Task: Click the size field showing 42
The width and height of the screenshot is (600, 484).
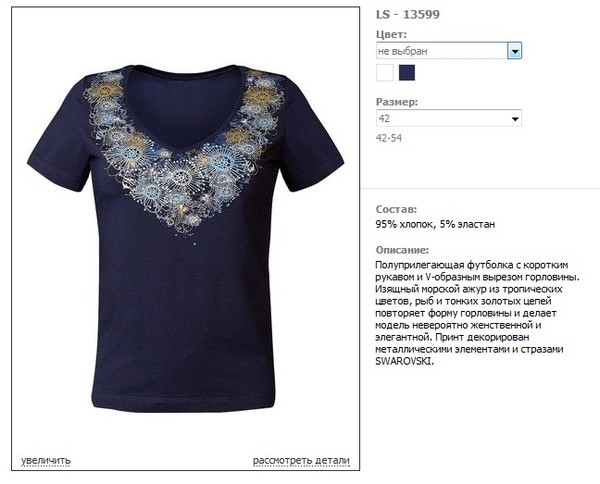Action: pyautogui.click(x=448, y=118)
